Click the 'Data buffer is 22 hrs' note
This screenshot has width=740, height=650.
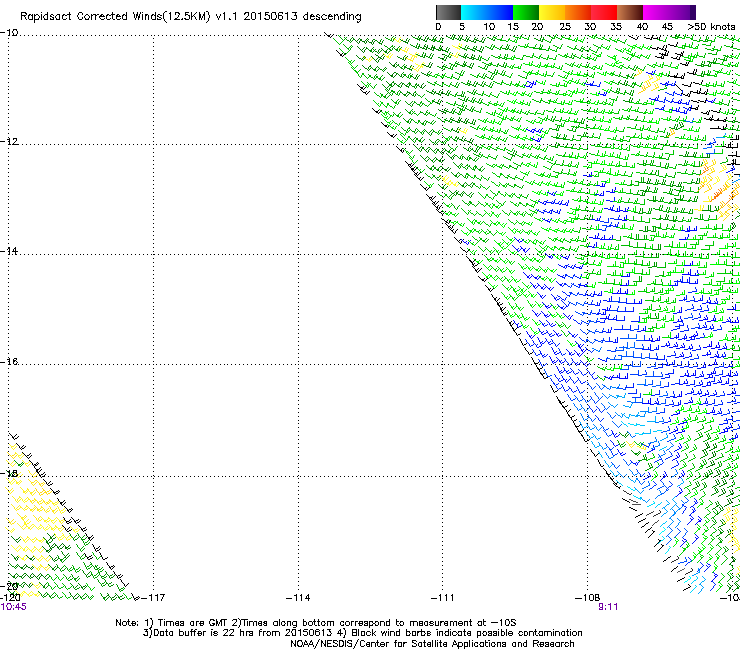click(362, 633)
